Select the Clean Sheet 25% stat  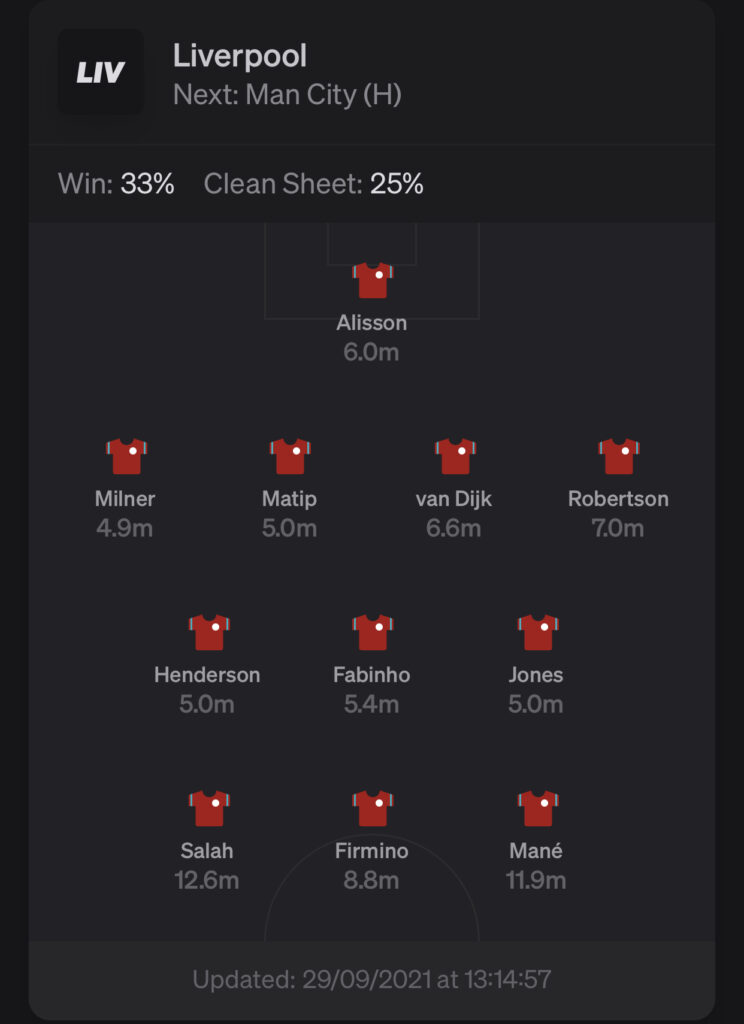314,184
